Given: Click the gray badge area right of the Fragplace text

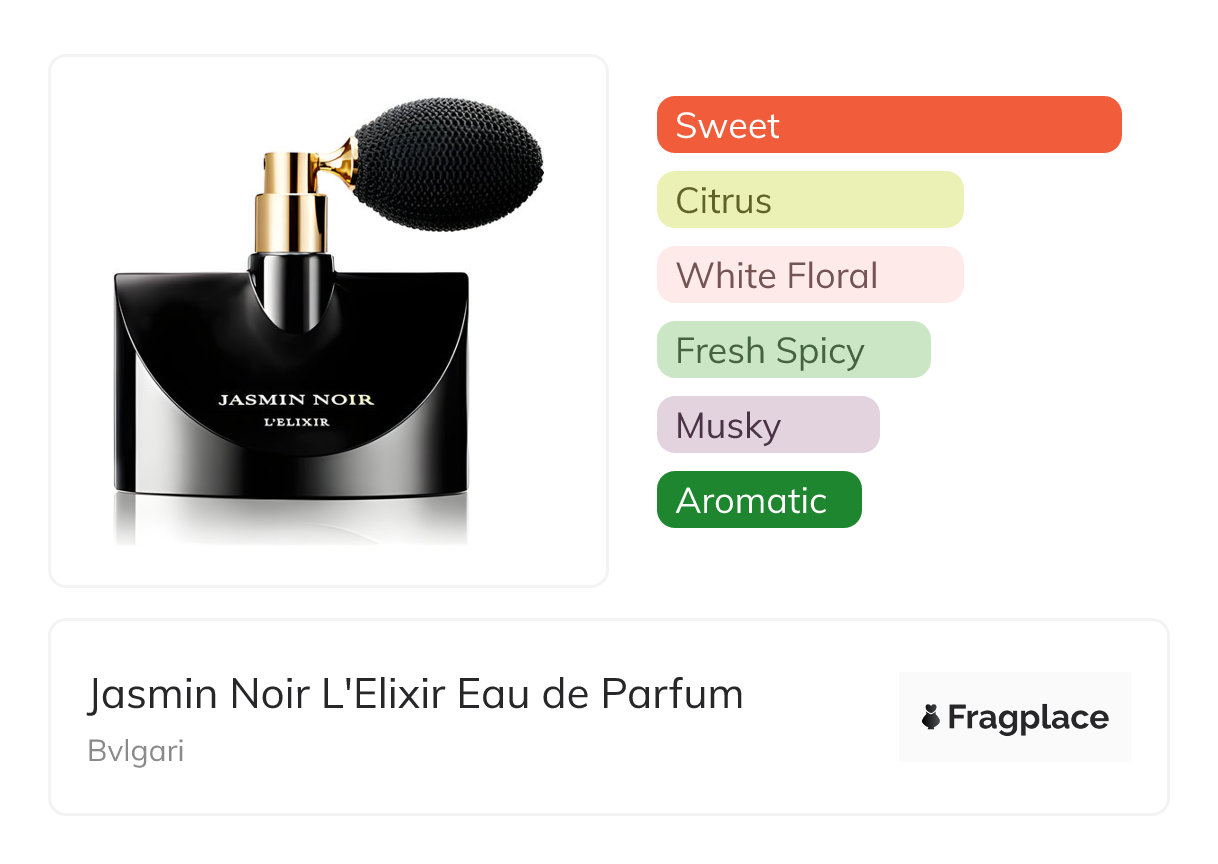Looking at the screenshot, I should click(x=1120, y=717).
